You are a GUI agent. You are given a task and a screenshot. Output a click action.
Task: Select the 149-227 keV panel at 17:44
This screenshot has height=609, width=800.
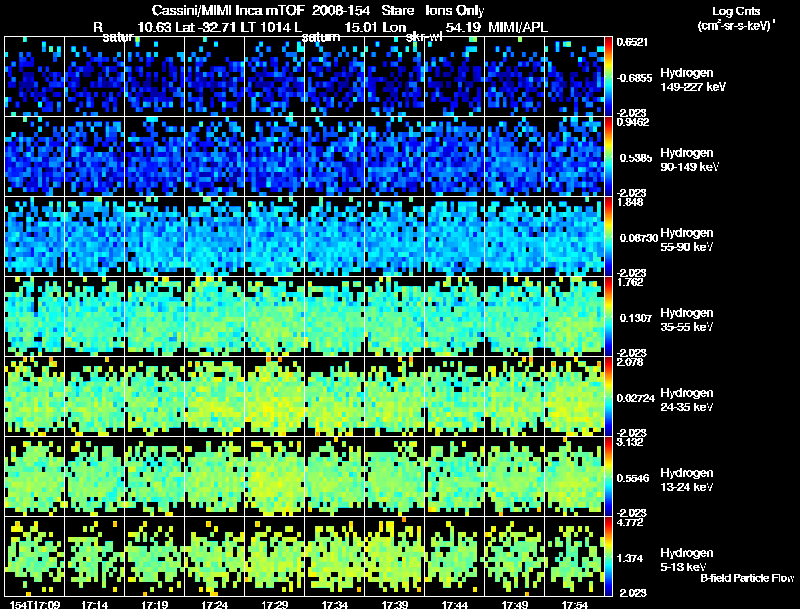coord(455,77)
